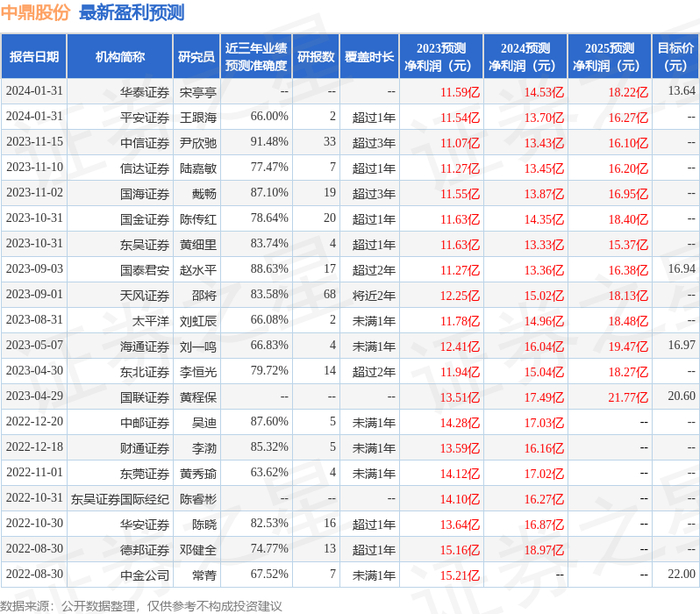The width and height of the screenshot is (700, 614).
Task: Select accuracy value 82.53%
Action: 269,524
